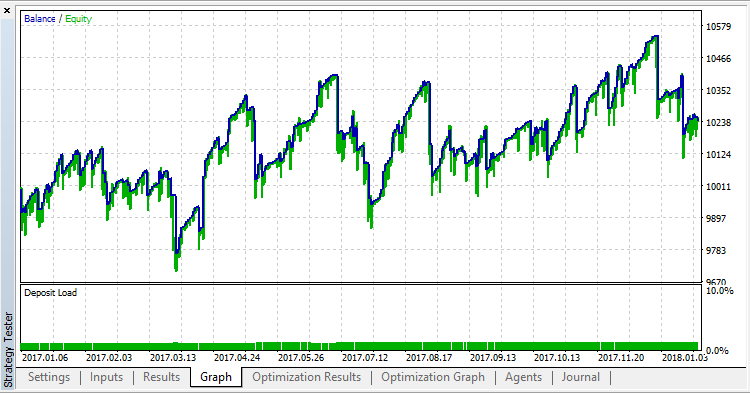The height and width of the screenshot is (394, 750).
Task: Click the 2017.05.26 date label
Action: tap(301, 358)
